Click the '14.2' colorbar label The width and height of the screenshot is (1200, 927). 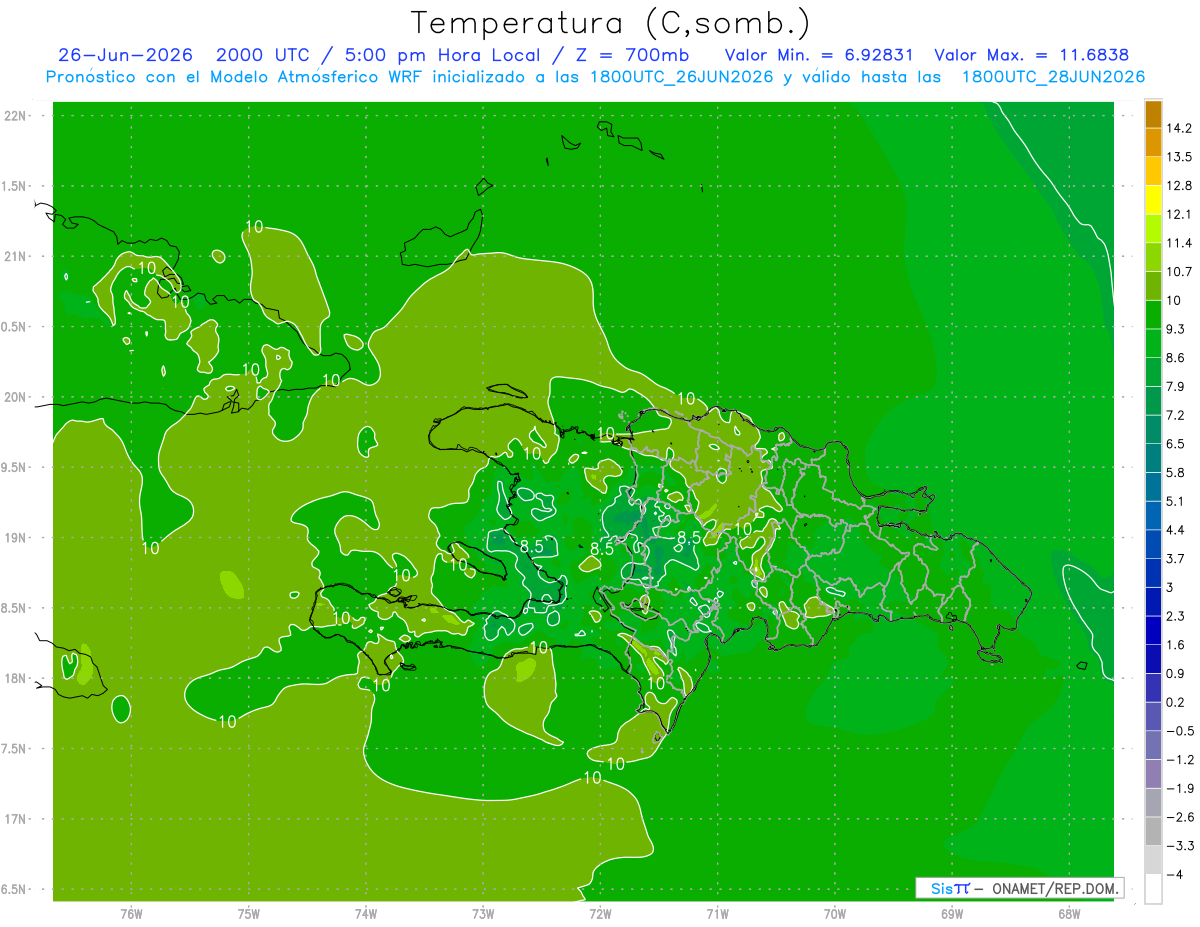click(x=1180, y=128)
